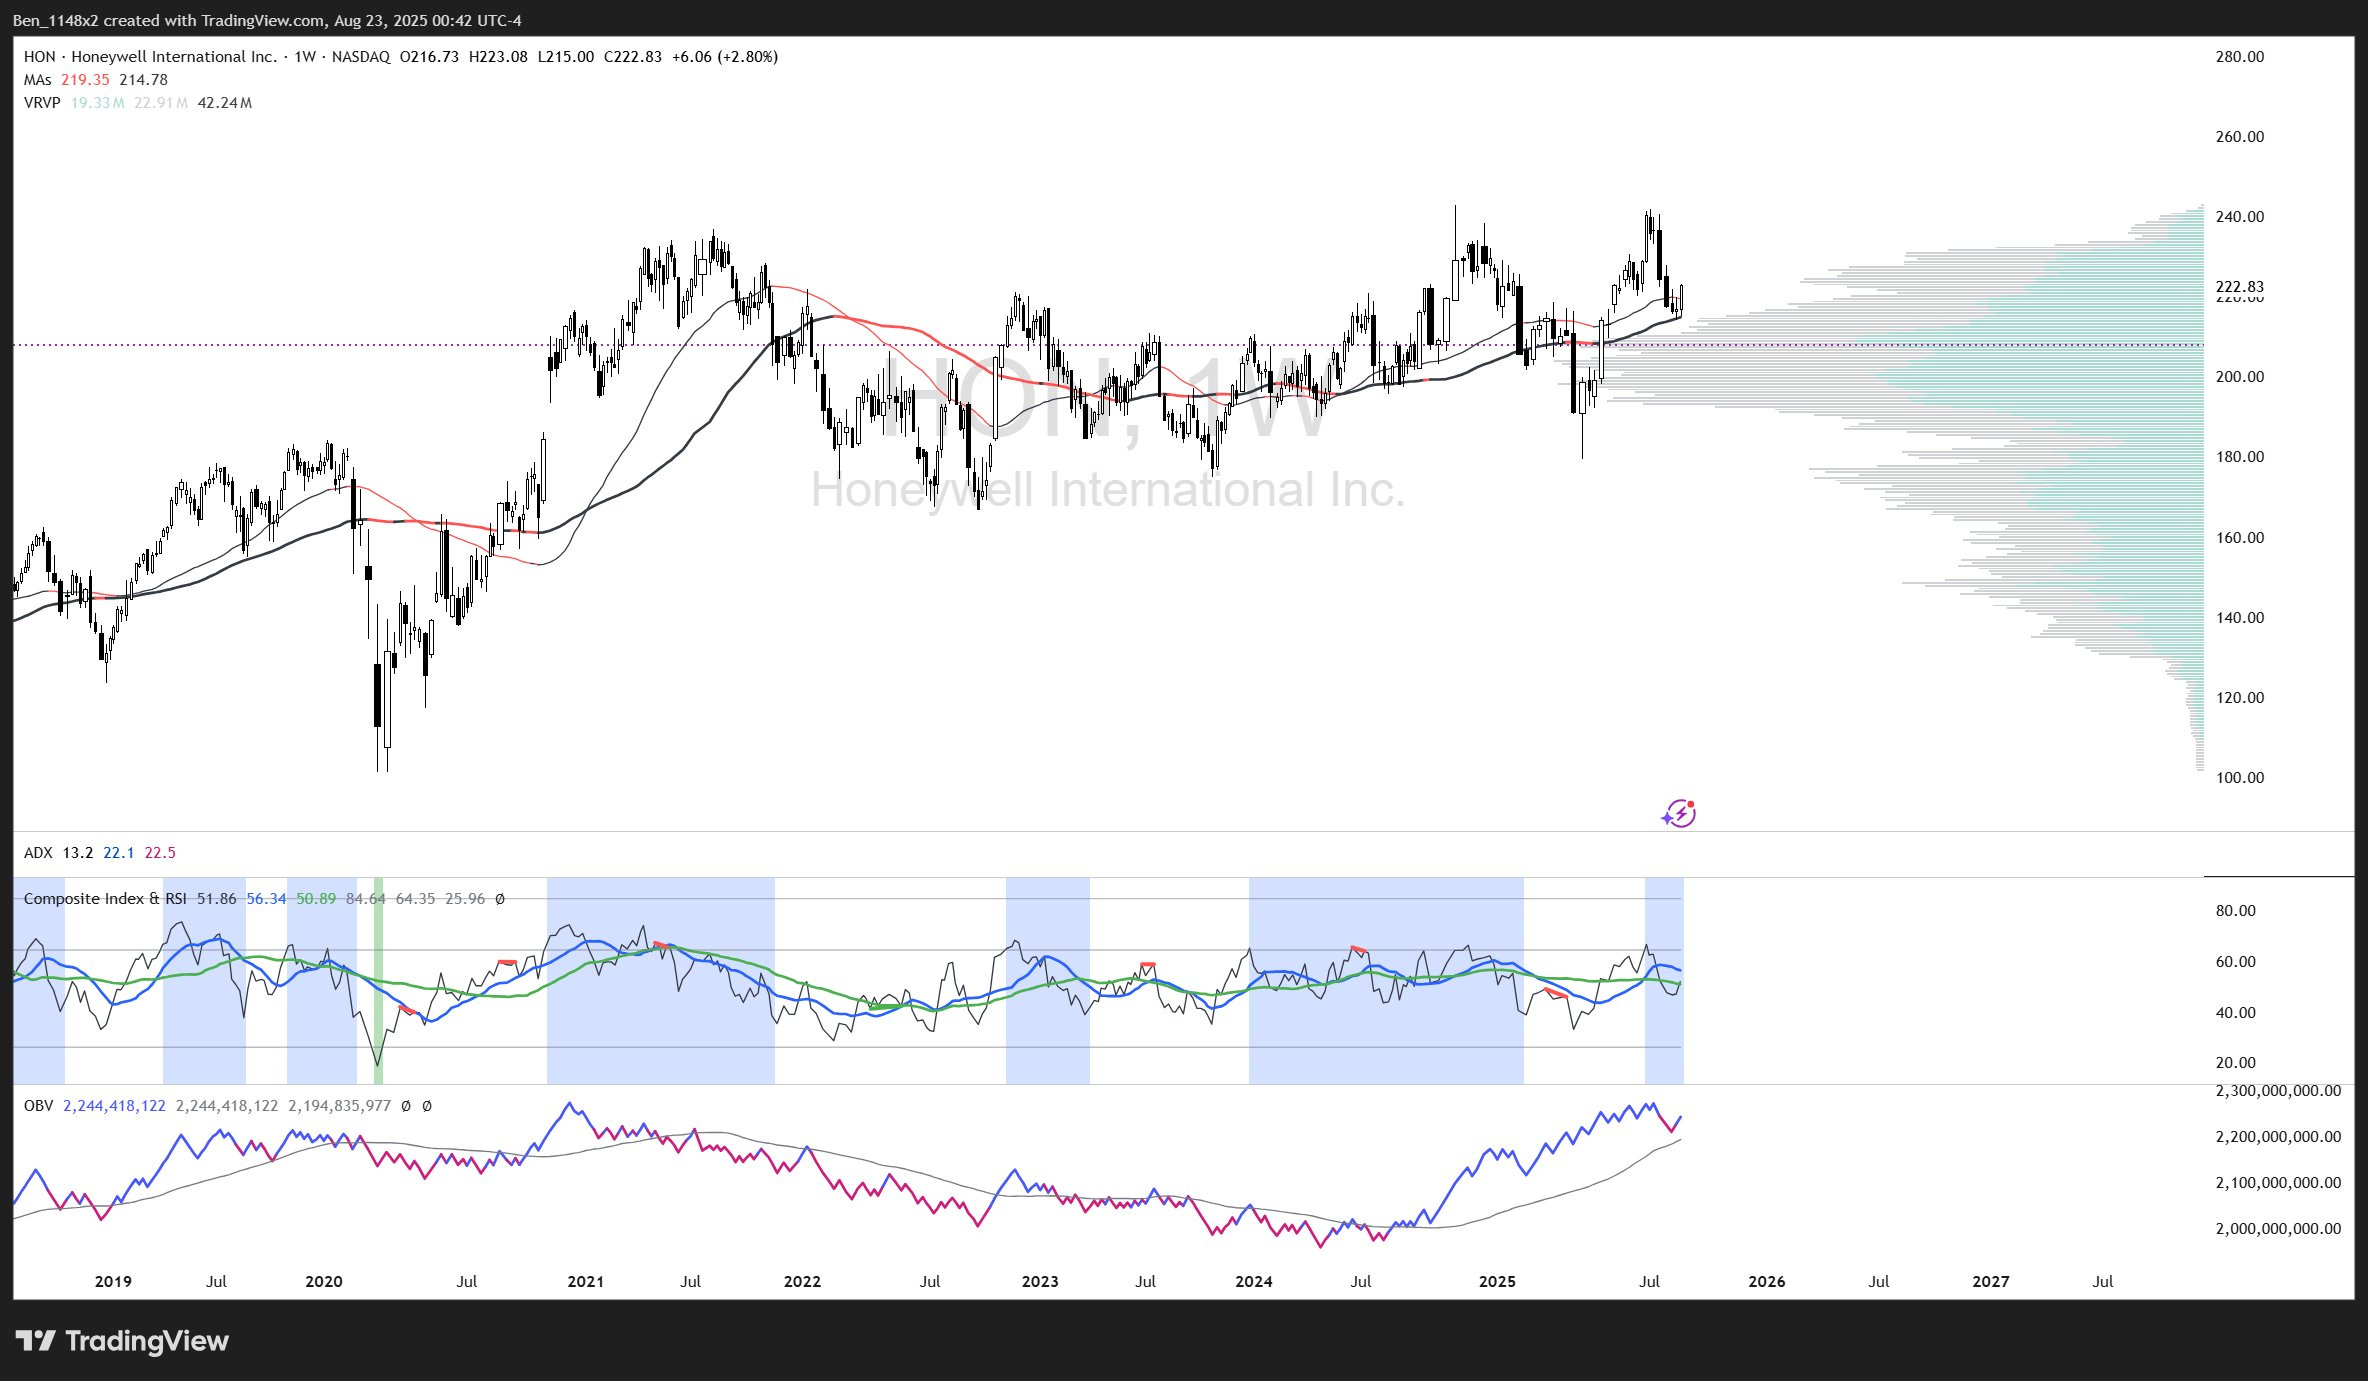Click the 2,300,000,000.00 OBV axis label
This screenshot has height=1381, width=2368.
point(2277,1091)
